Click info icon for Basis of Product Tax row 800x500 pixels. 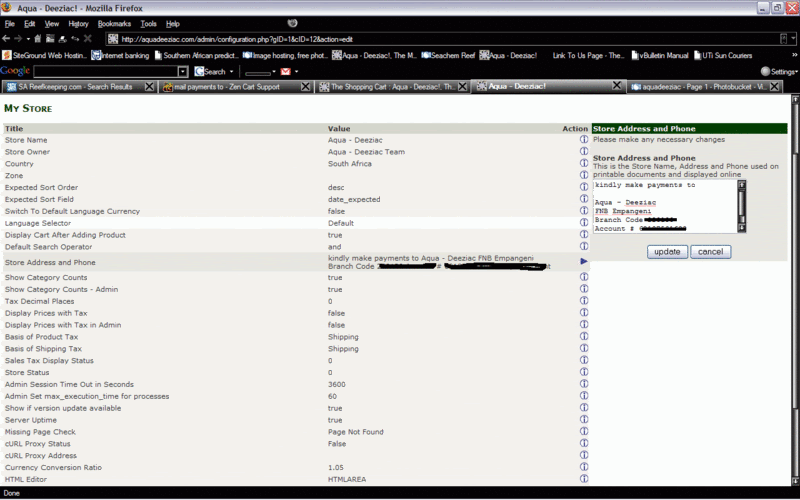[584, 336]
